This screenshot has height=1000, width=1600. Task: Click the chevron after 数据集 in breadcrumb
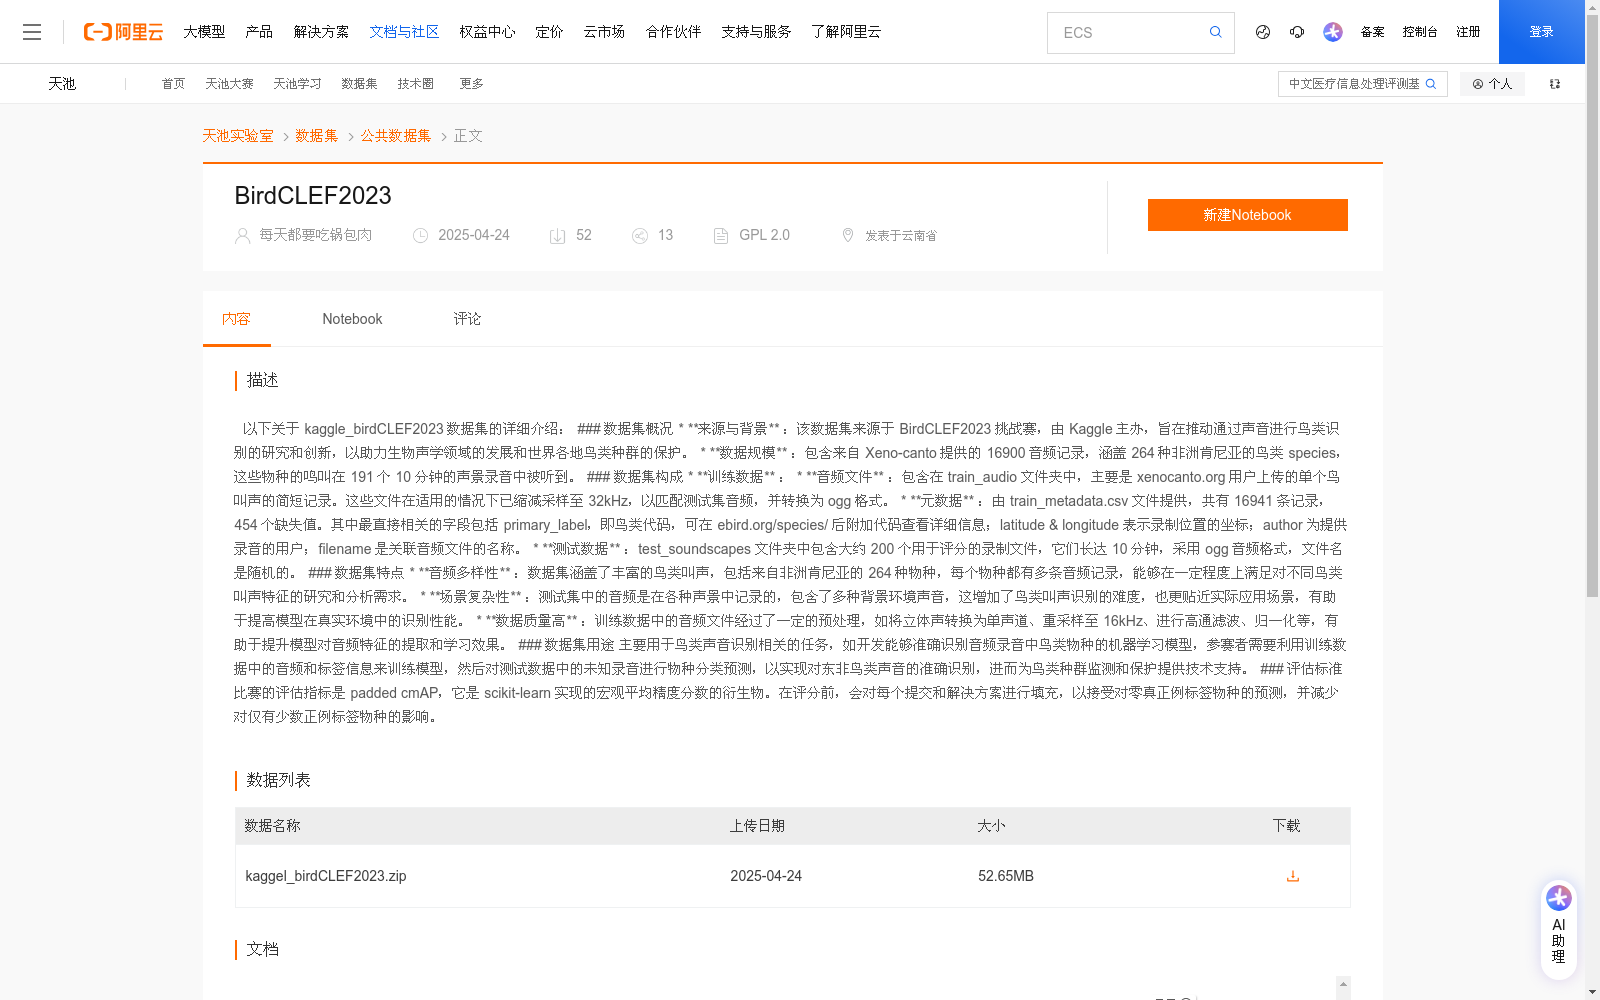(351, 137)
